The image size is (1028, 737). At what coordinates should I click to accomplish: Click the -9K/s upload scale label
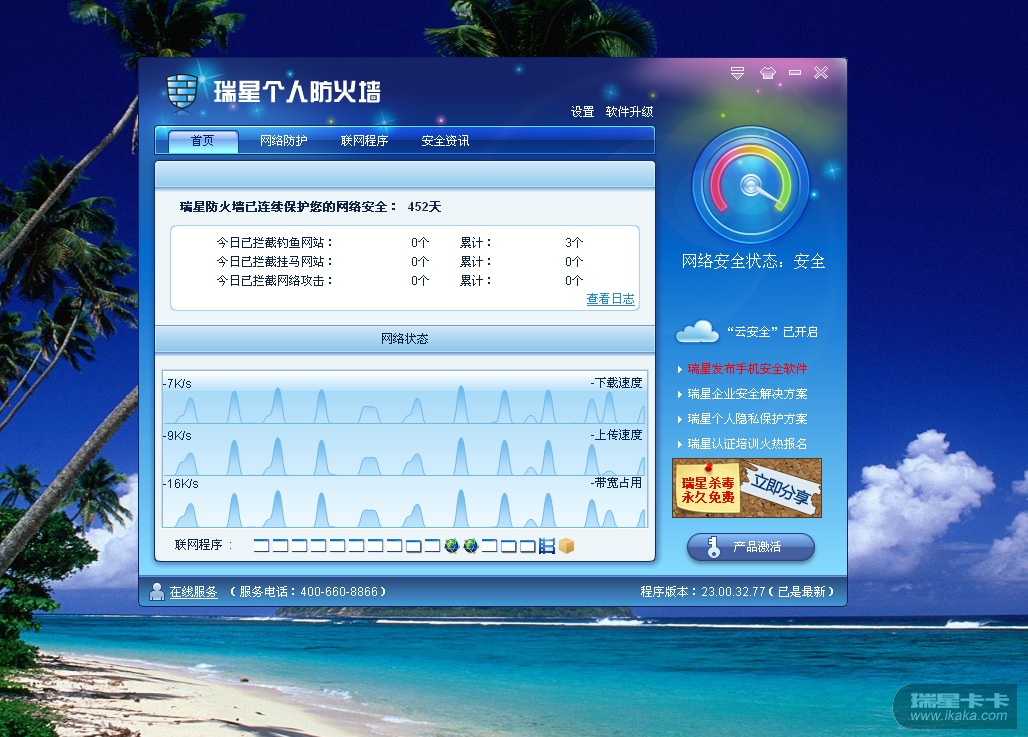177,435
